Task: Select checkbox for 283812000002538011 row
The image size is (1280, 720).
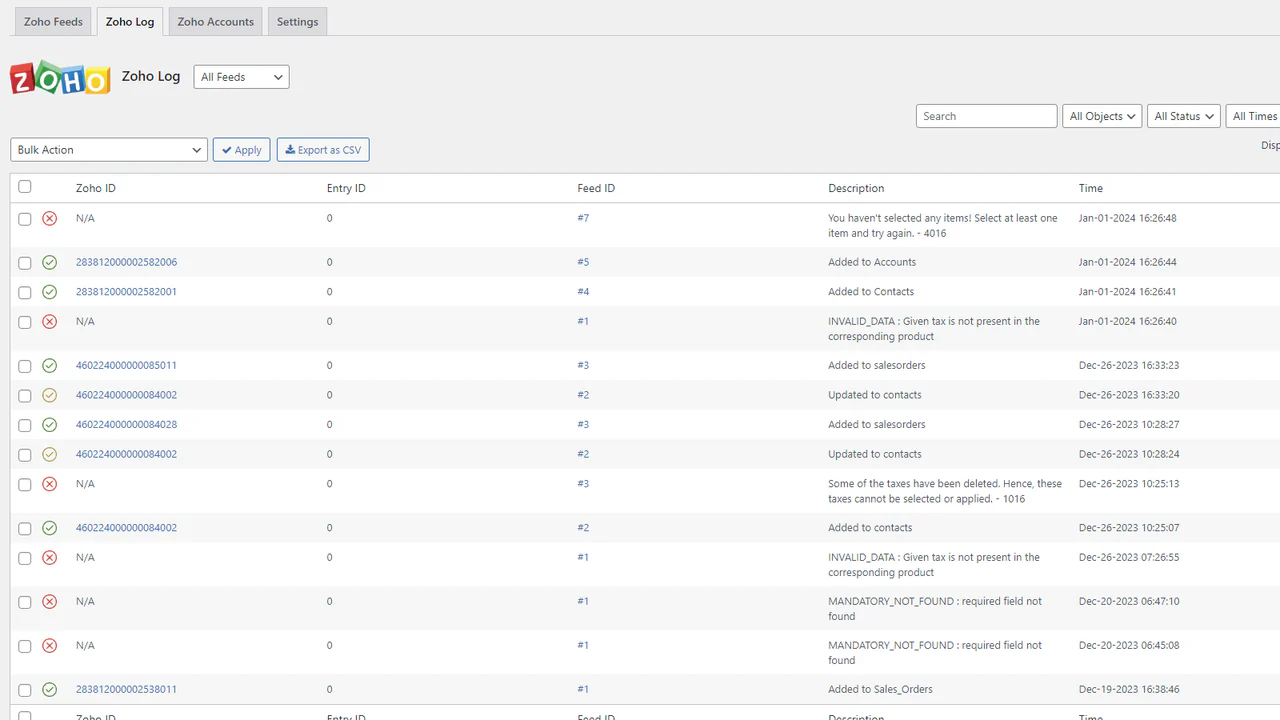Action: (x=25, y=690)
